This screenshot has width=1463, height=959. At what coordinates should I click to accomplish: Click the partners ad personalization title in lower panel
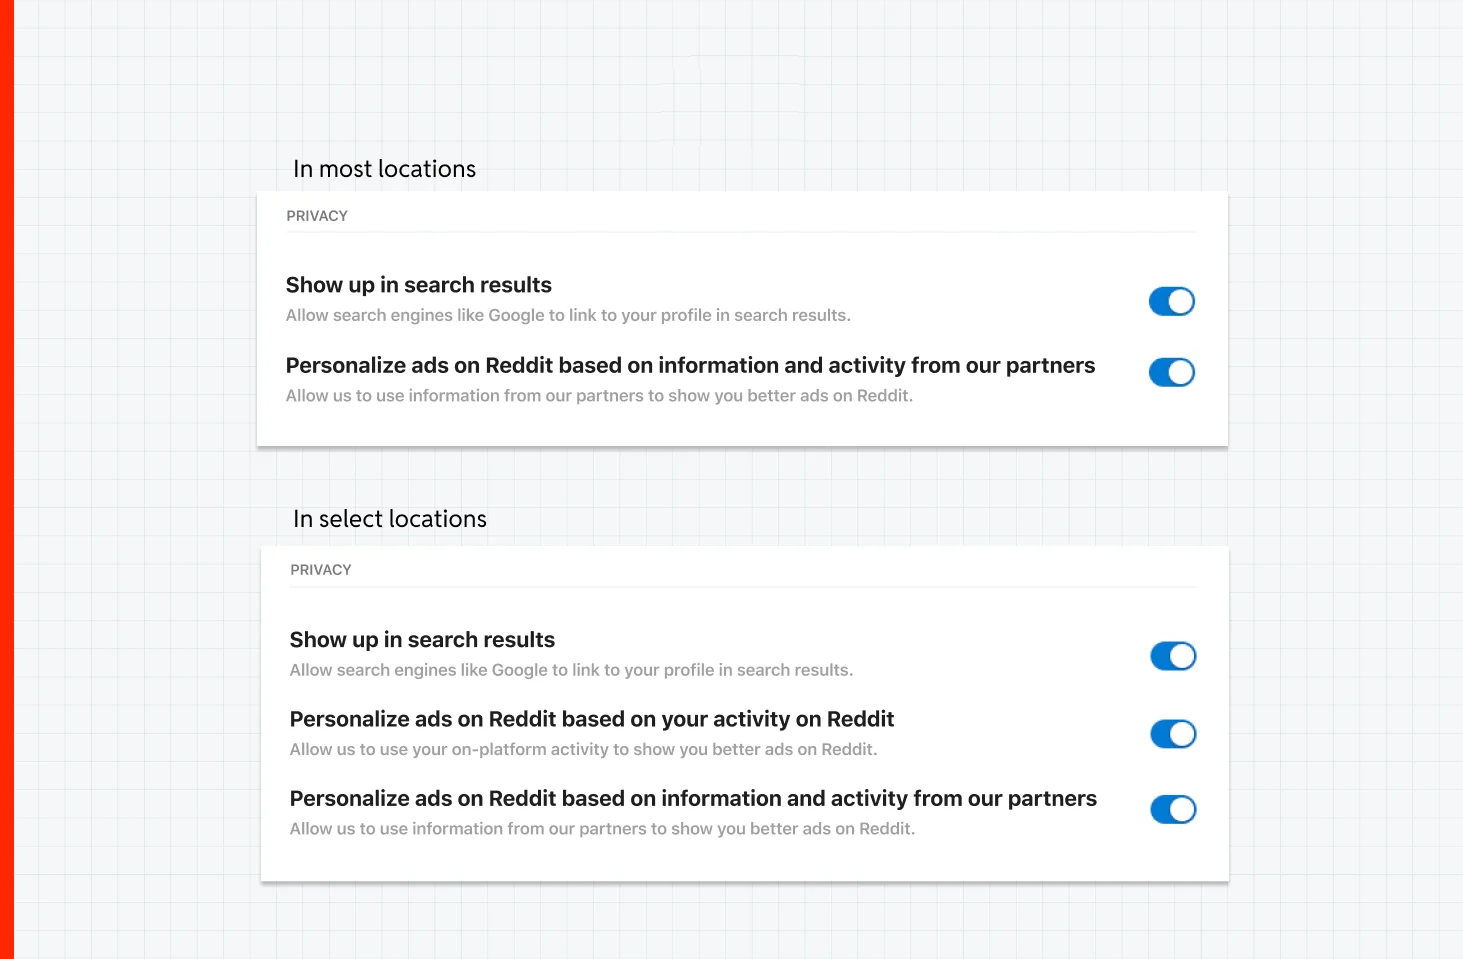pos(693,799)
